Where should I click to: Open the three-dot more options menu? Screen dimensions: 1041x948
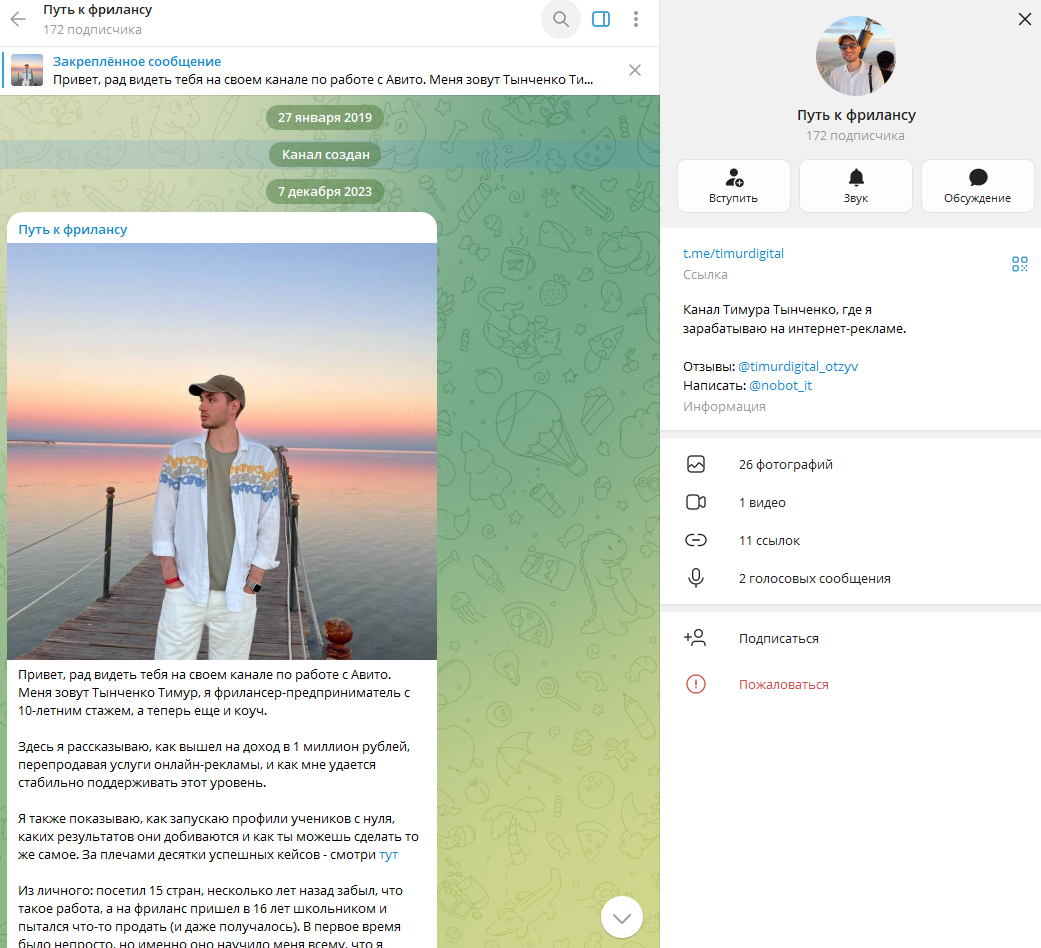(x=635, y=19)
